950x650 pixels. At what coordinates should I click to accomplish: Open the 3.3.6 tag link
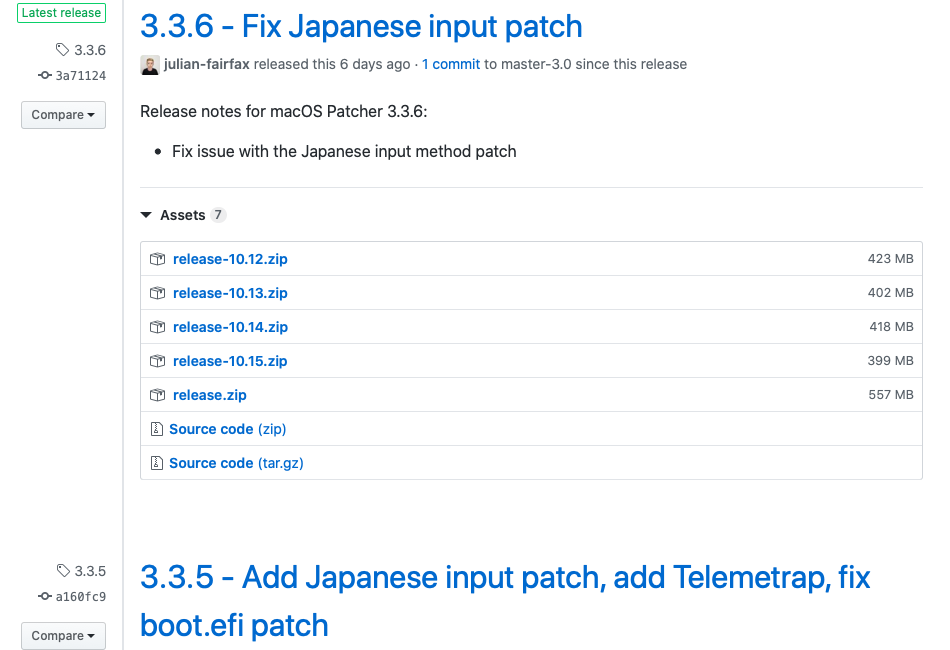[x=88, y=50]
